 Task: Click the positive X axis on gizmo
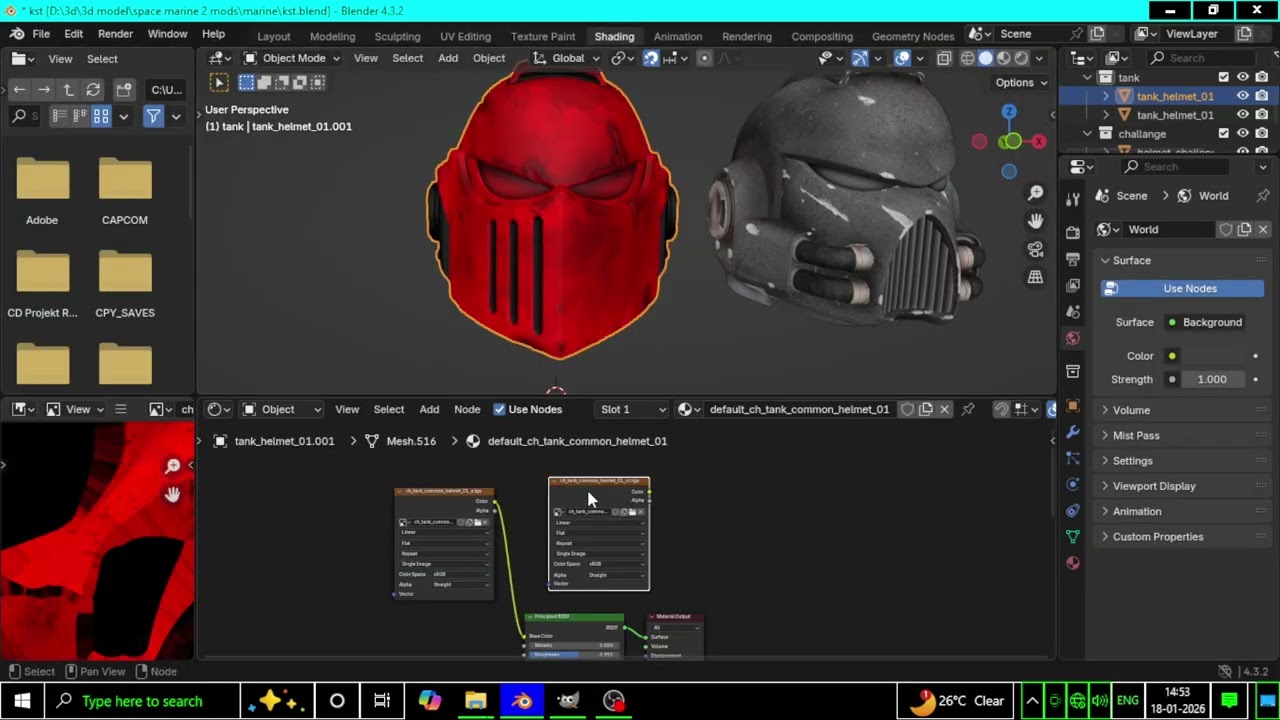pyautogui.click(x=1038, y=142)
